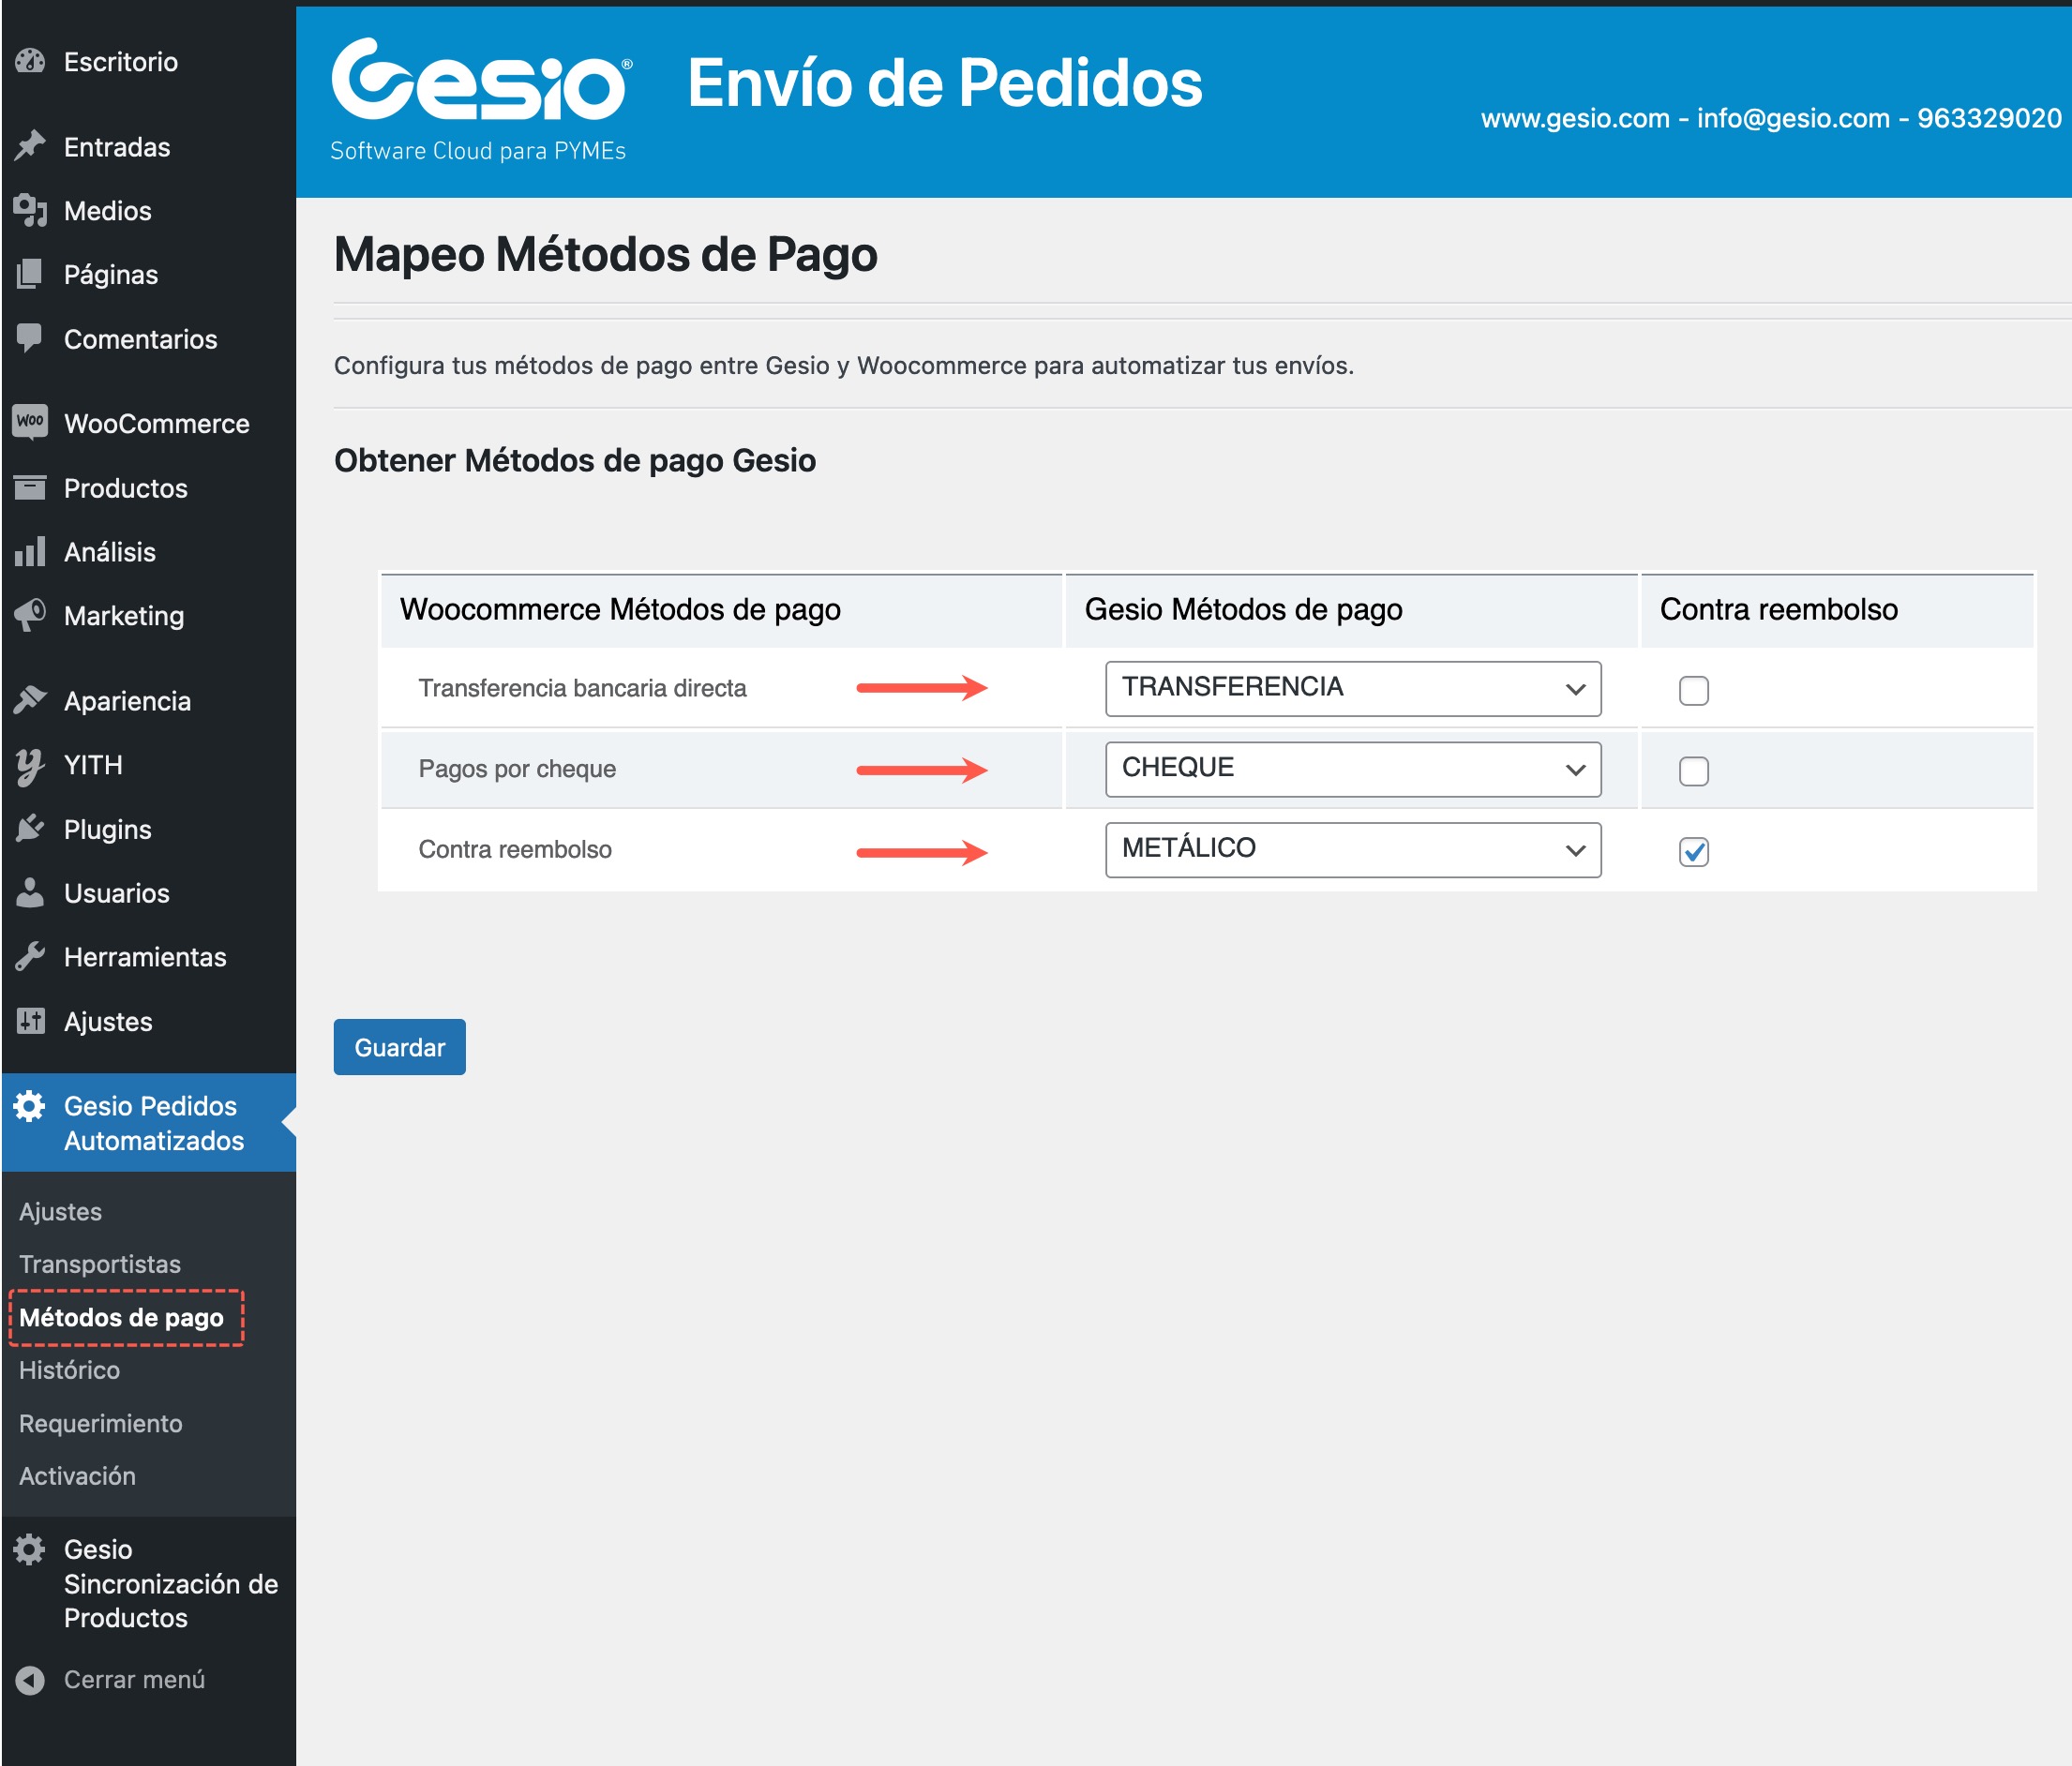Open the Transportistas submenu item
This screenshot has width=2072, height=1766.
click(x=100, y=1264)
